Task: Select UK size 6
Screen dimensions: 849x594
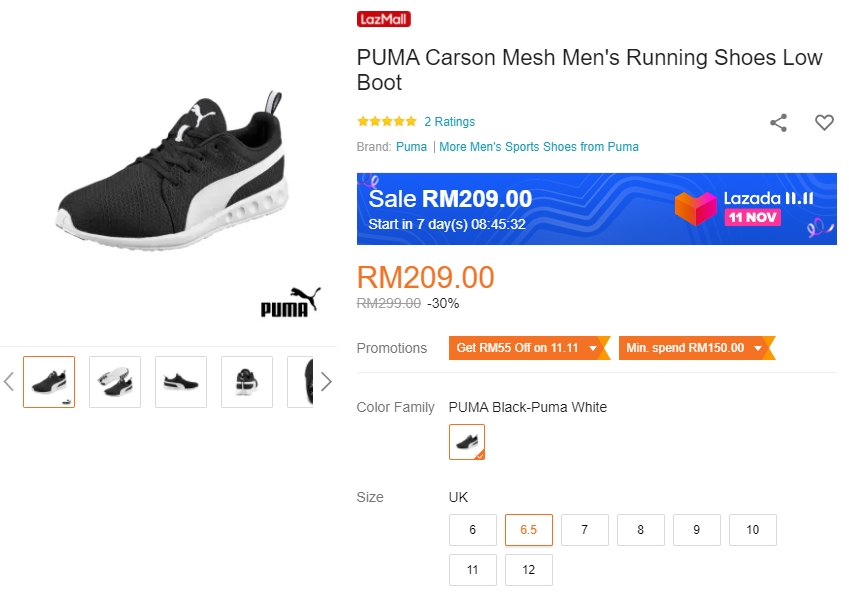Action: [x=473, y=530]
